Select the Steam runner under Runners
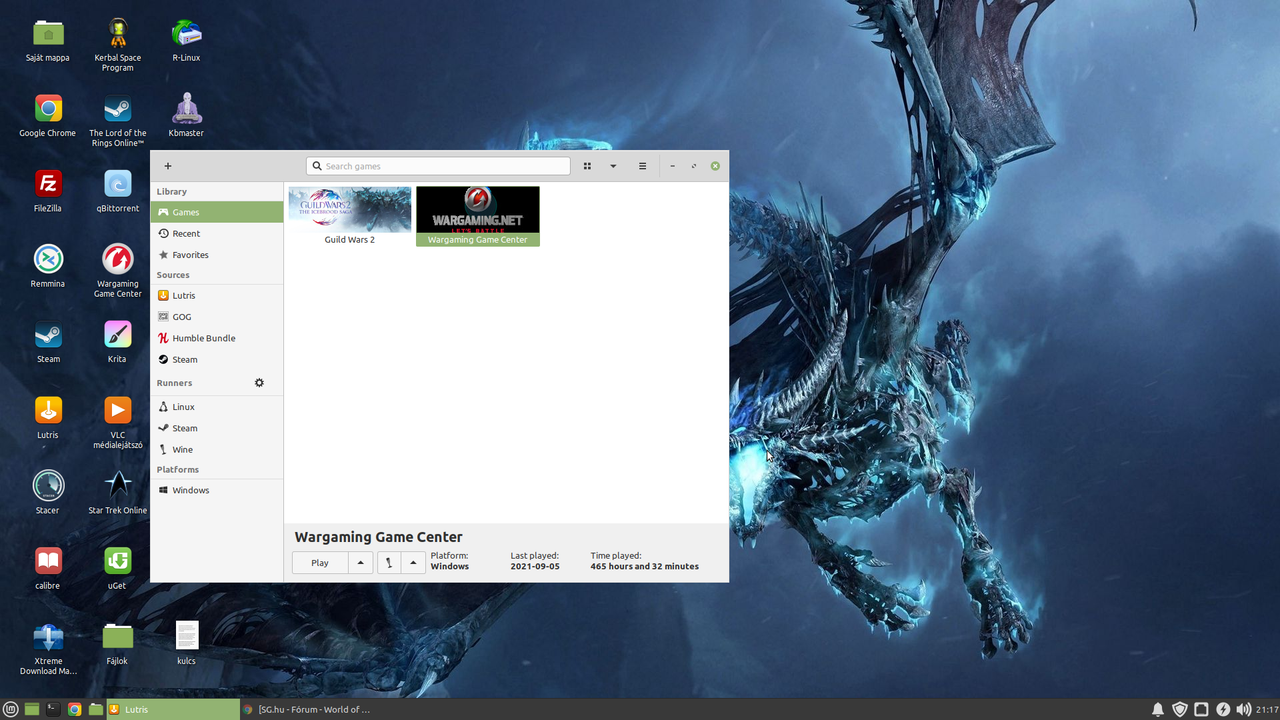The image size is (1280, 720). pyautogui.click(x=217, y=428)
